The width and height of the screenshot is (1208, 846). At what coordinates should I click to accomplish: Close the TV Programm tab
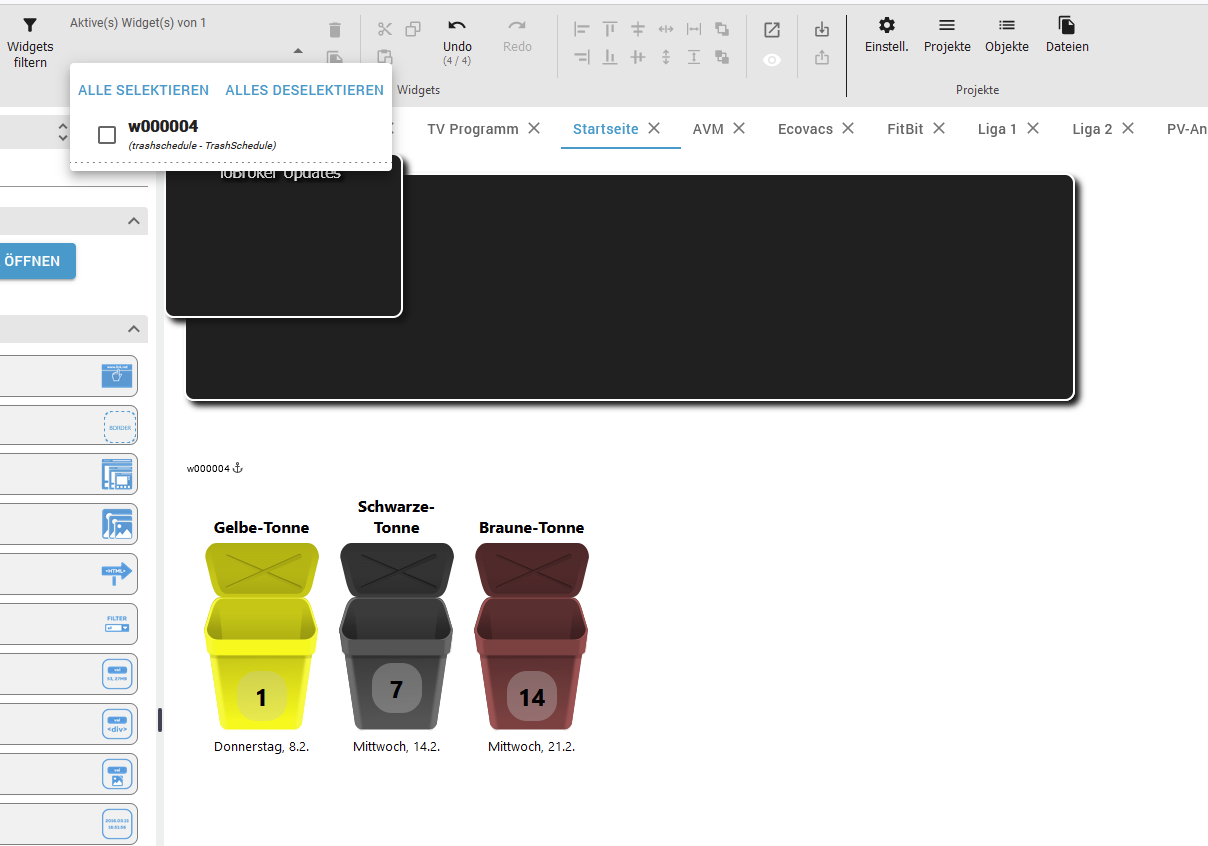(x=534, y=128)
